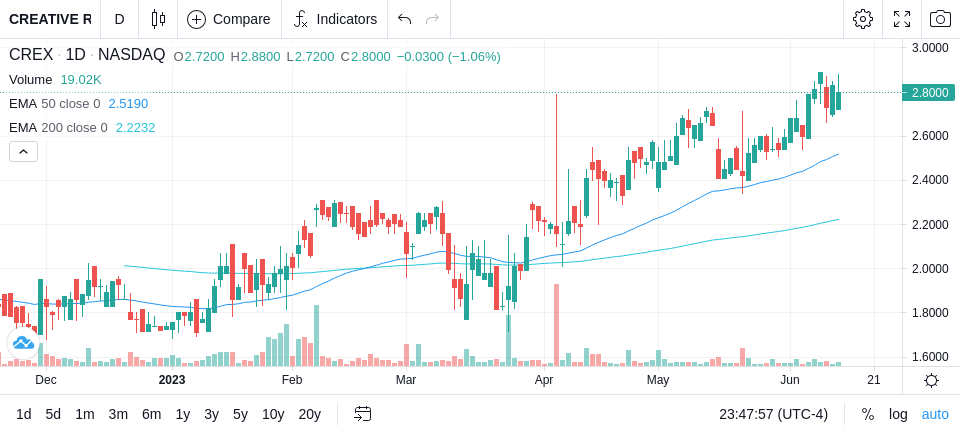Image resolution: width=960 pixels, height=433 pixels.
Task: Click the 3.0000 price axis label
Action: coord(930,48)
